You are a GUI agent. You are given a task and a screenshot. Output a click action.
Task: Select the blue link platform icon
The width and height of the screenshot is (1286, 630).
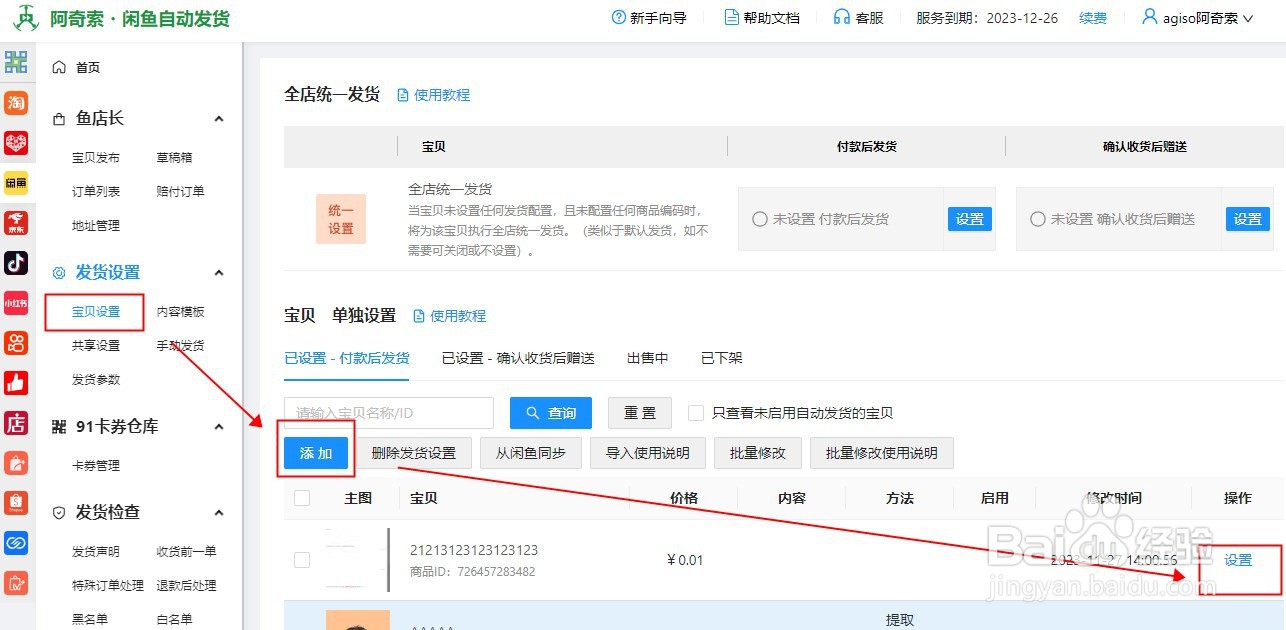(16, 542)
